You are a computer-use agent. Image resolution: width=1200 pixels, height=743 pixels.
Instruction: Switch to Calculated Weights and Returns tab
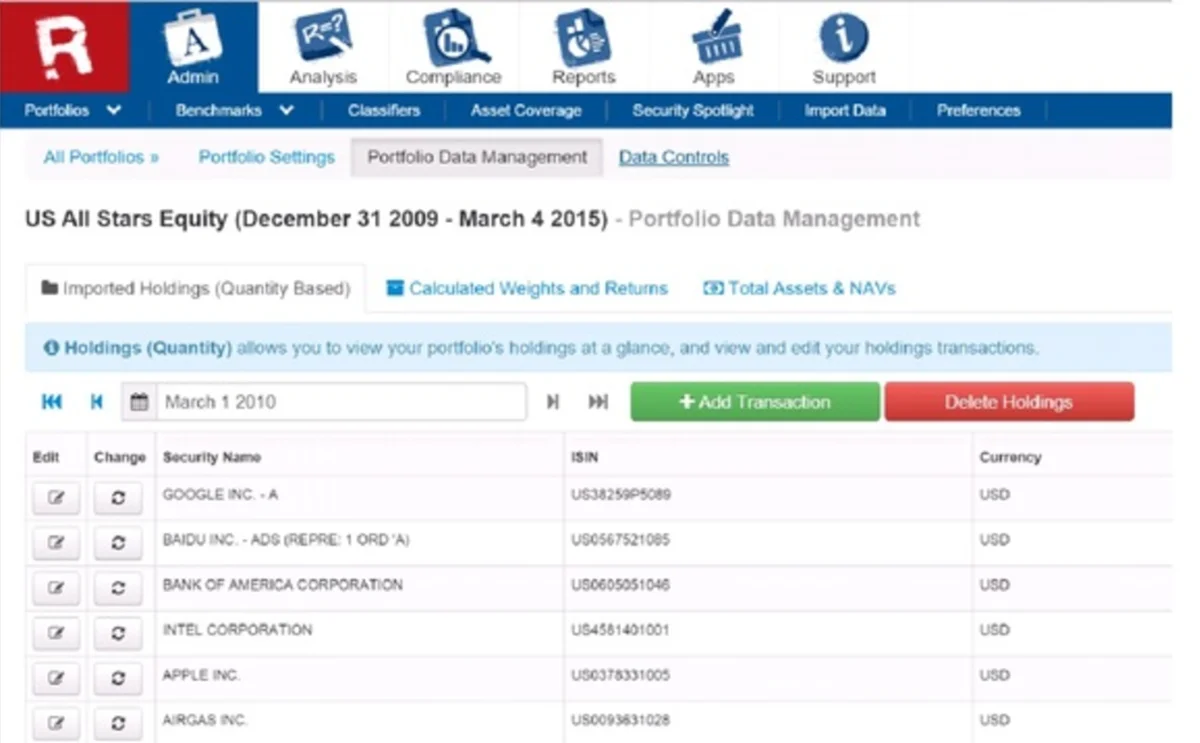tap(527, 288)
